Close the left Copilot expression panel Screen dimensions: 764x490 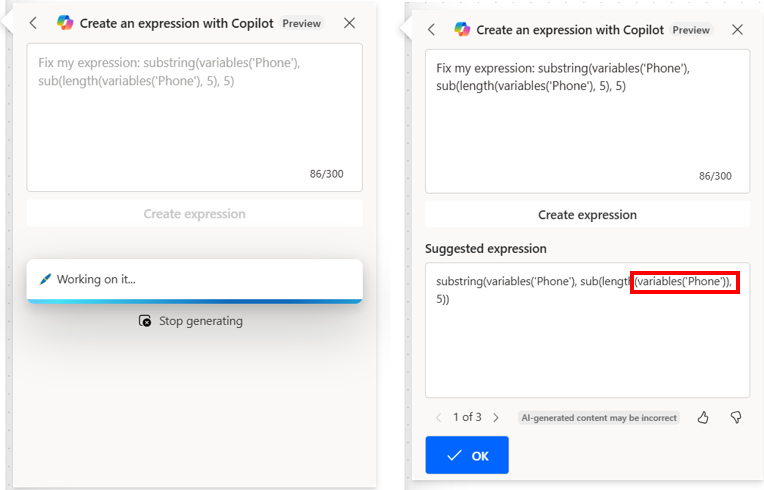tap(349, 23)
